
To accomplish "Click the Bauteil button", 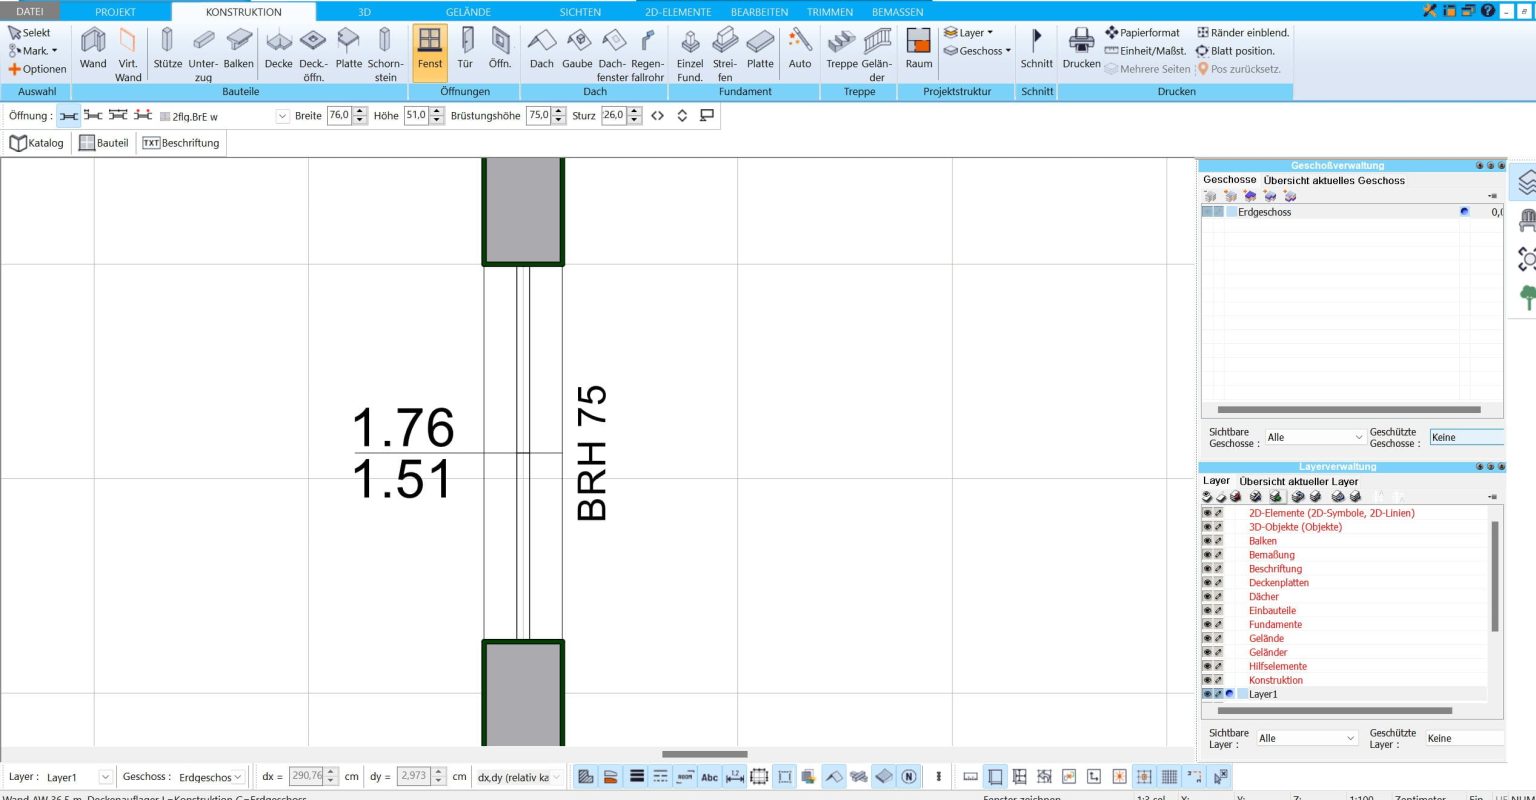I will point(104,143).
